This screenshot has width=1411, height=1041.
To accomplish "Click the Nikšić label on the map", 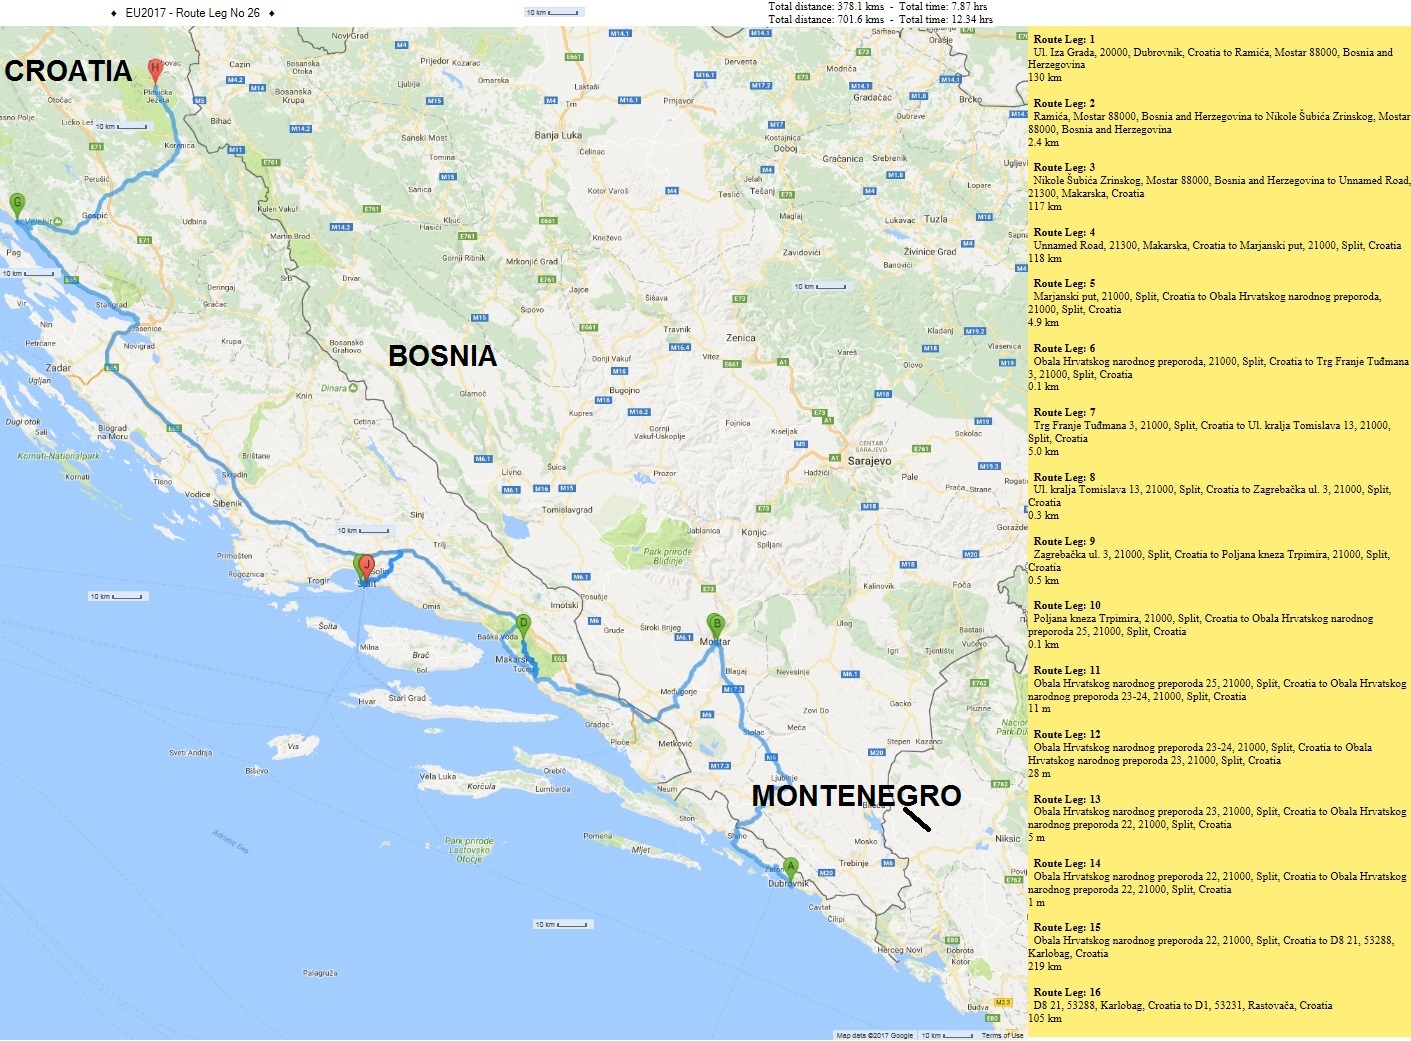I will (1008, 838).
